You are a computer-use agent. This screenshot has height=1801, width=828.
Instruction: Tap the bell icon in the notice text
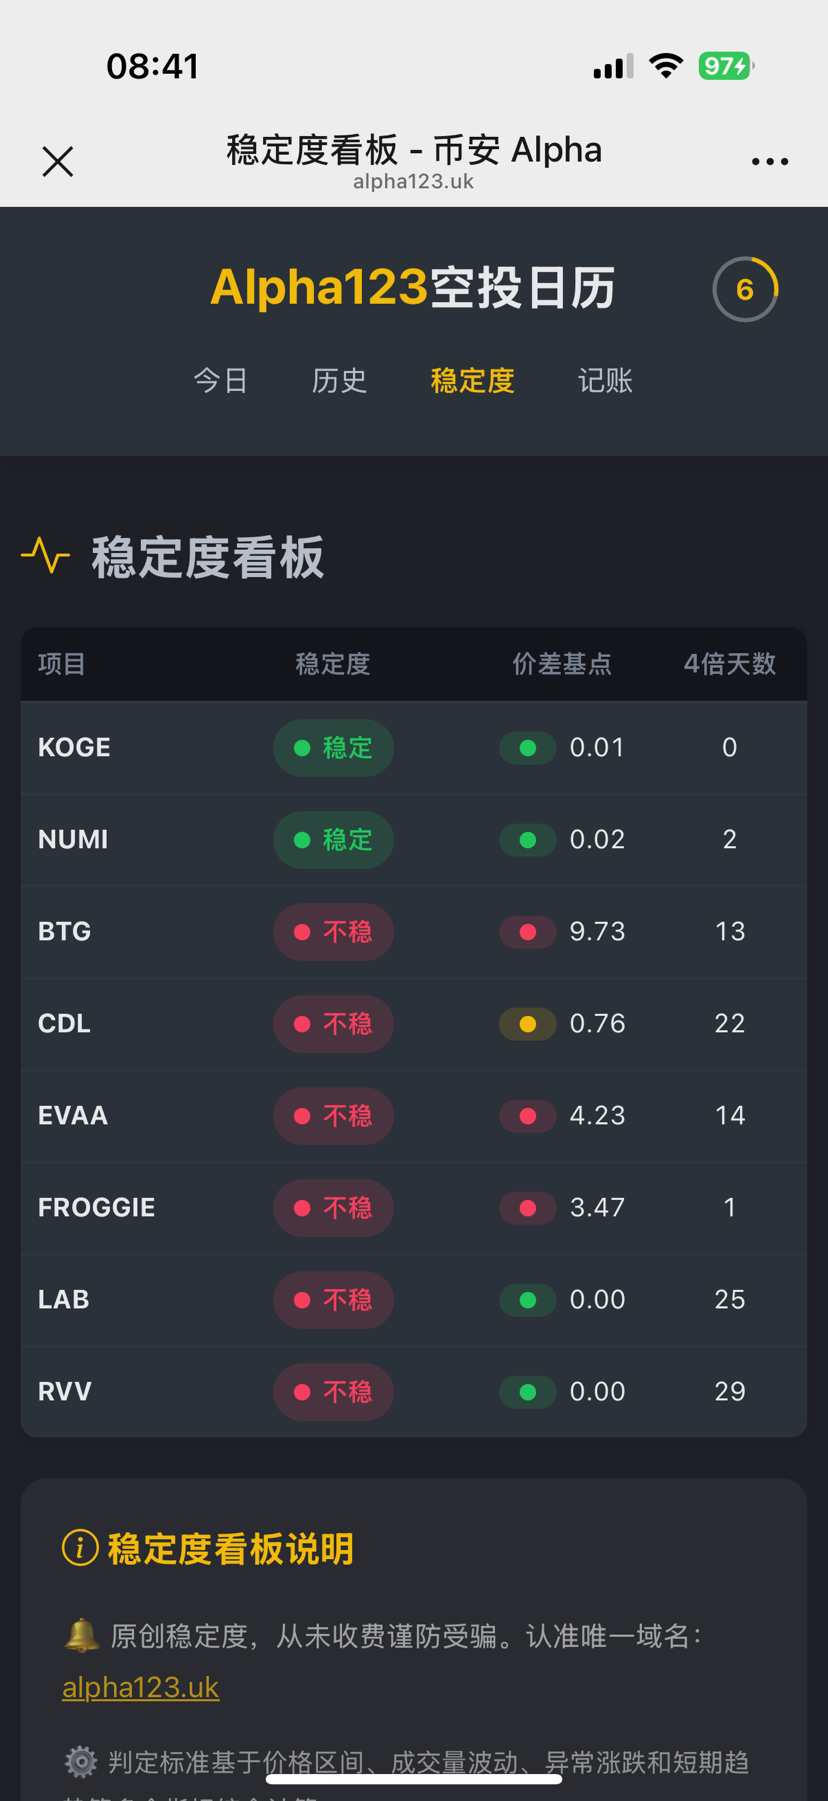(x=82, y=1636)
